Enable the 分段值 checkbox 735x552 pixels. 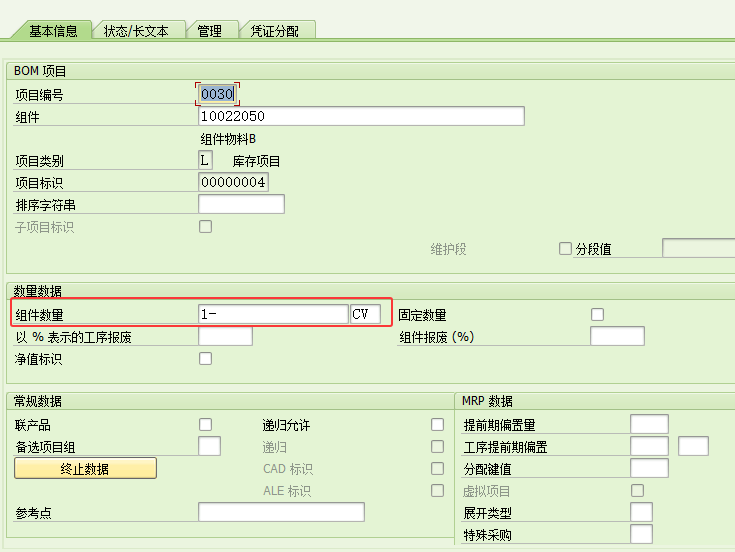coord(566,249)
